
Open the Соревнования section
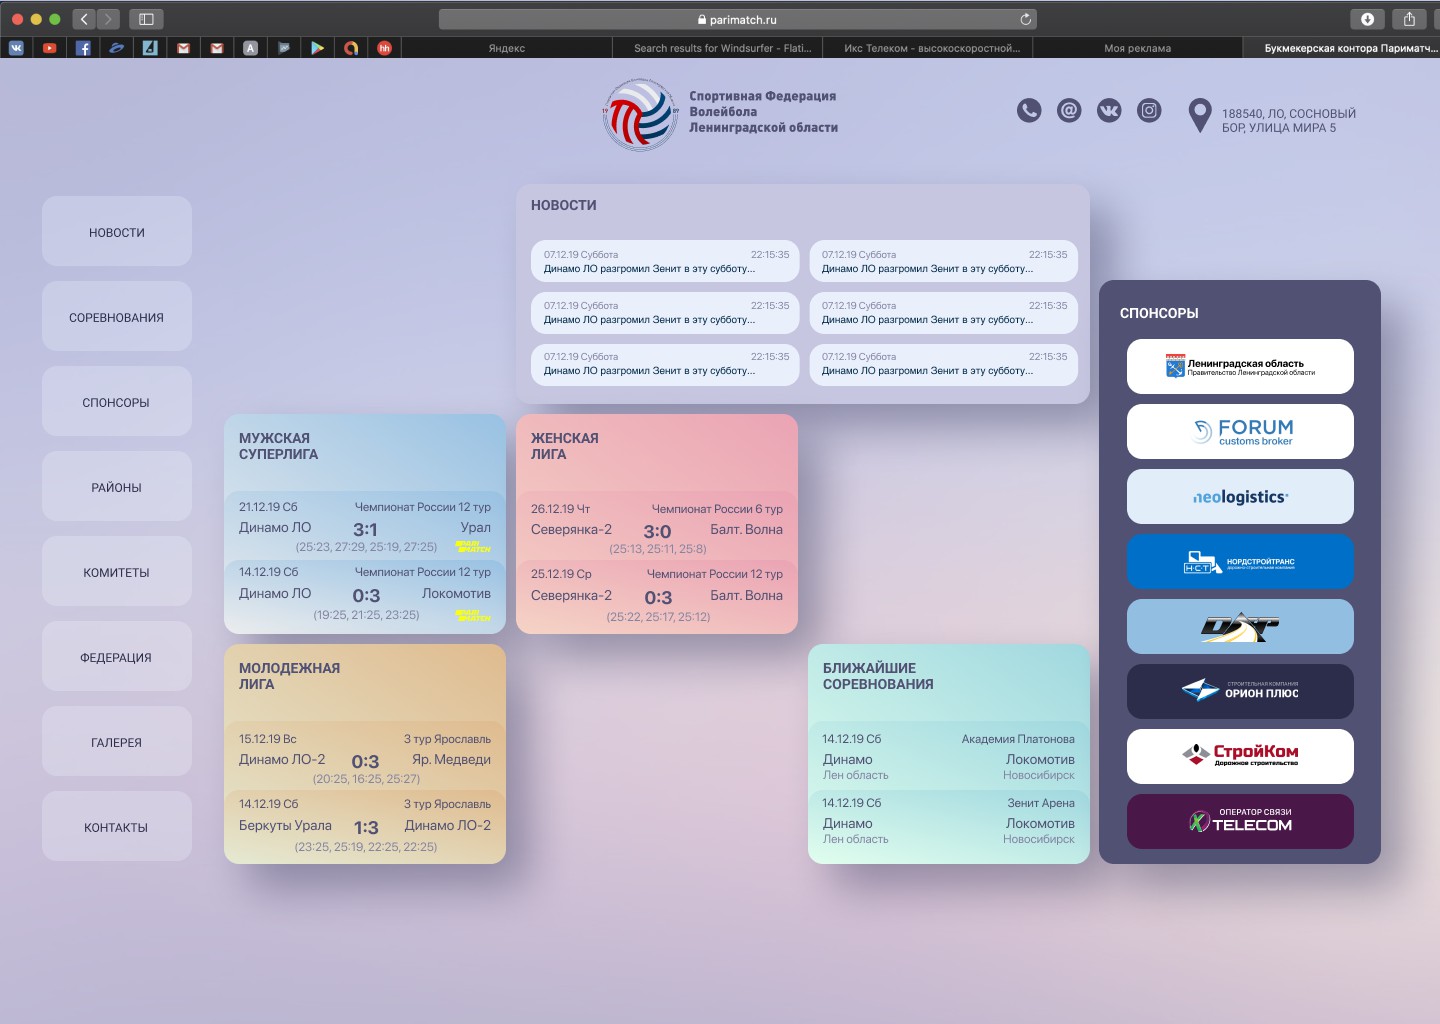pos(117,317)
